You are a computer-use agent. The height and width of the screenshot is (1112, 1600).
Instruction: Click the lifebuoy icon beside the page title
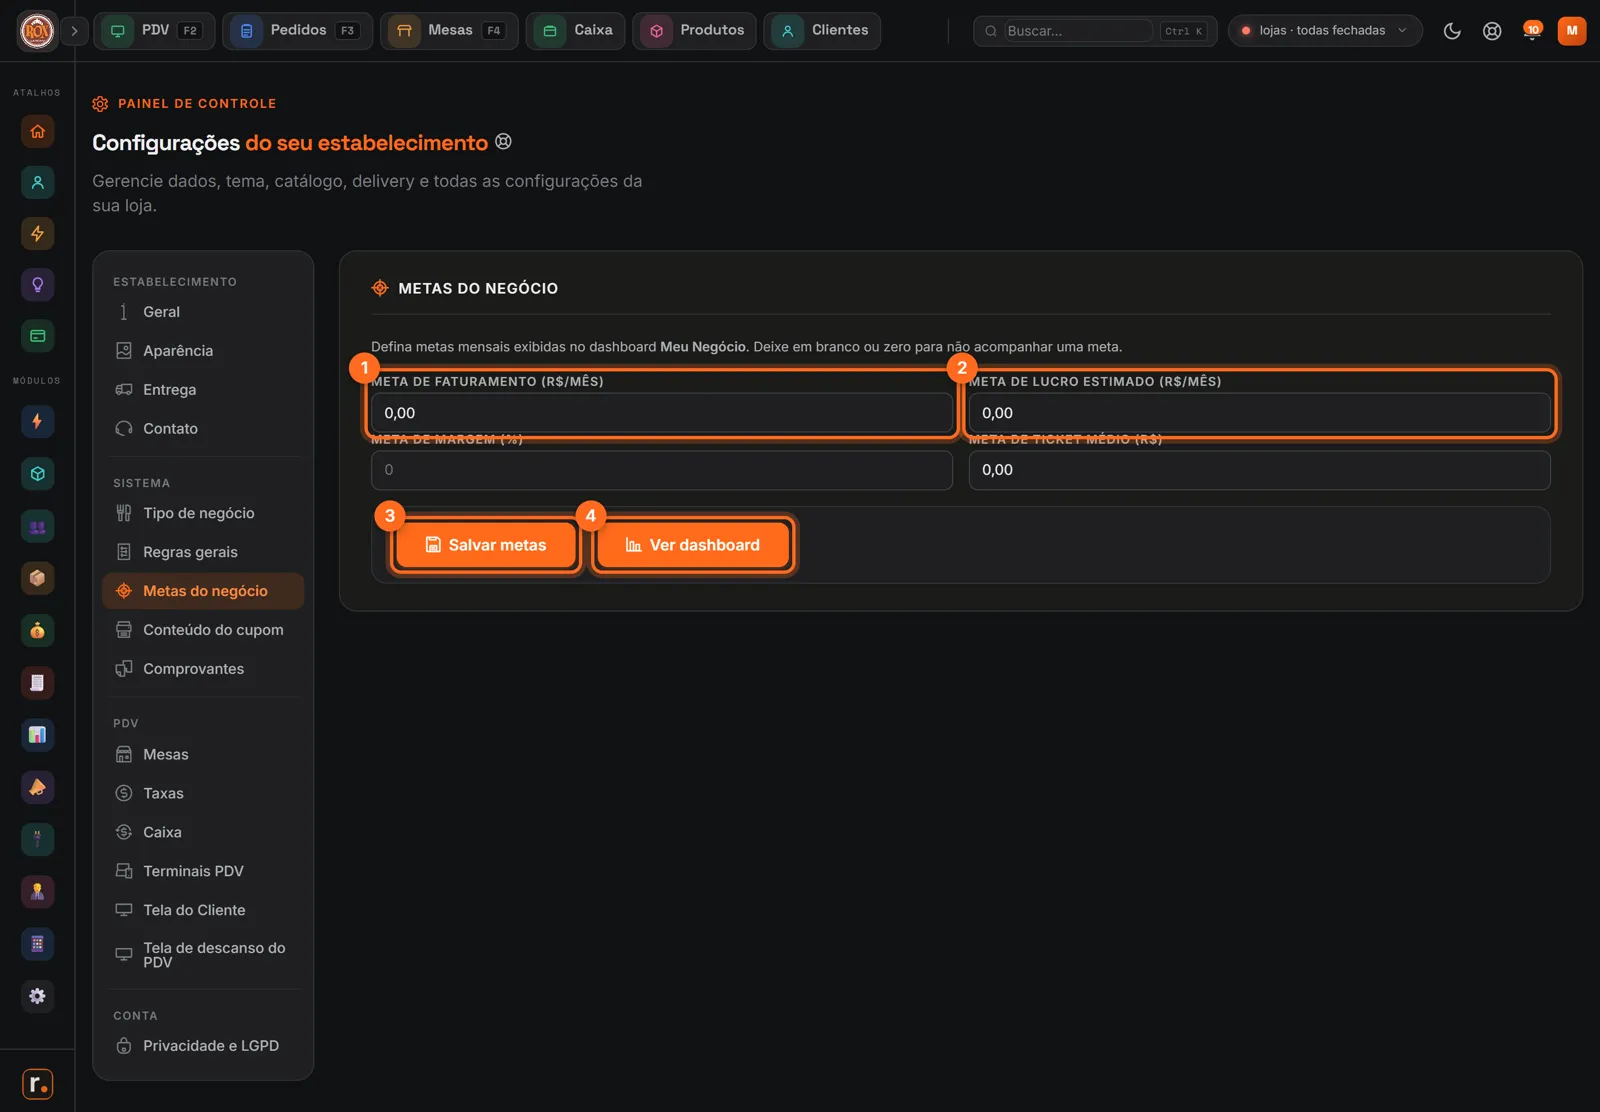[x=504, y=142]
